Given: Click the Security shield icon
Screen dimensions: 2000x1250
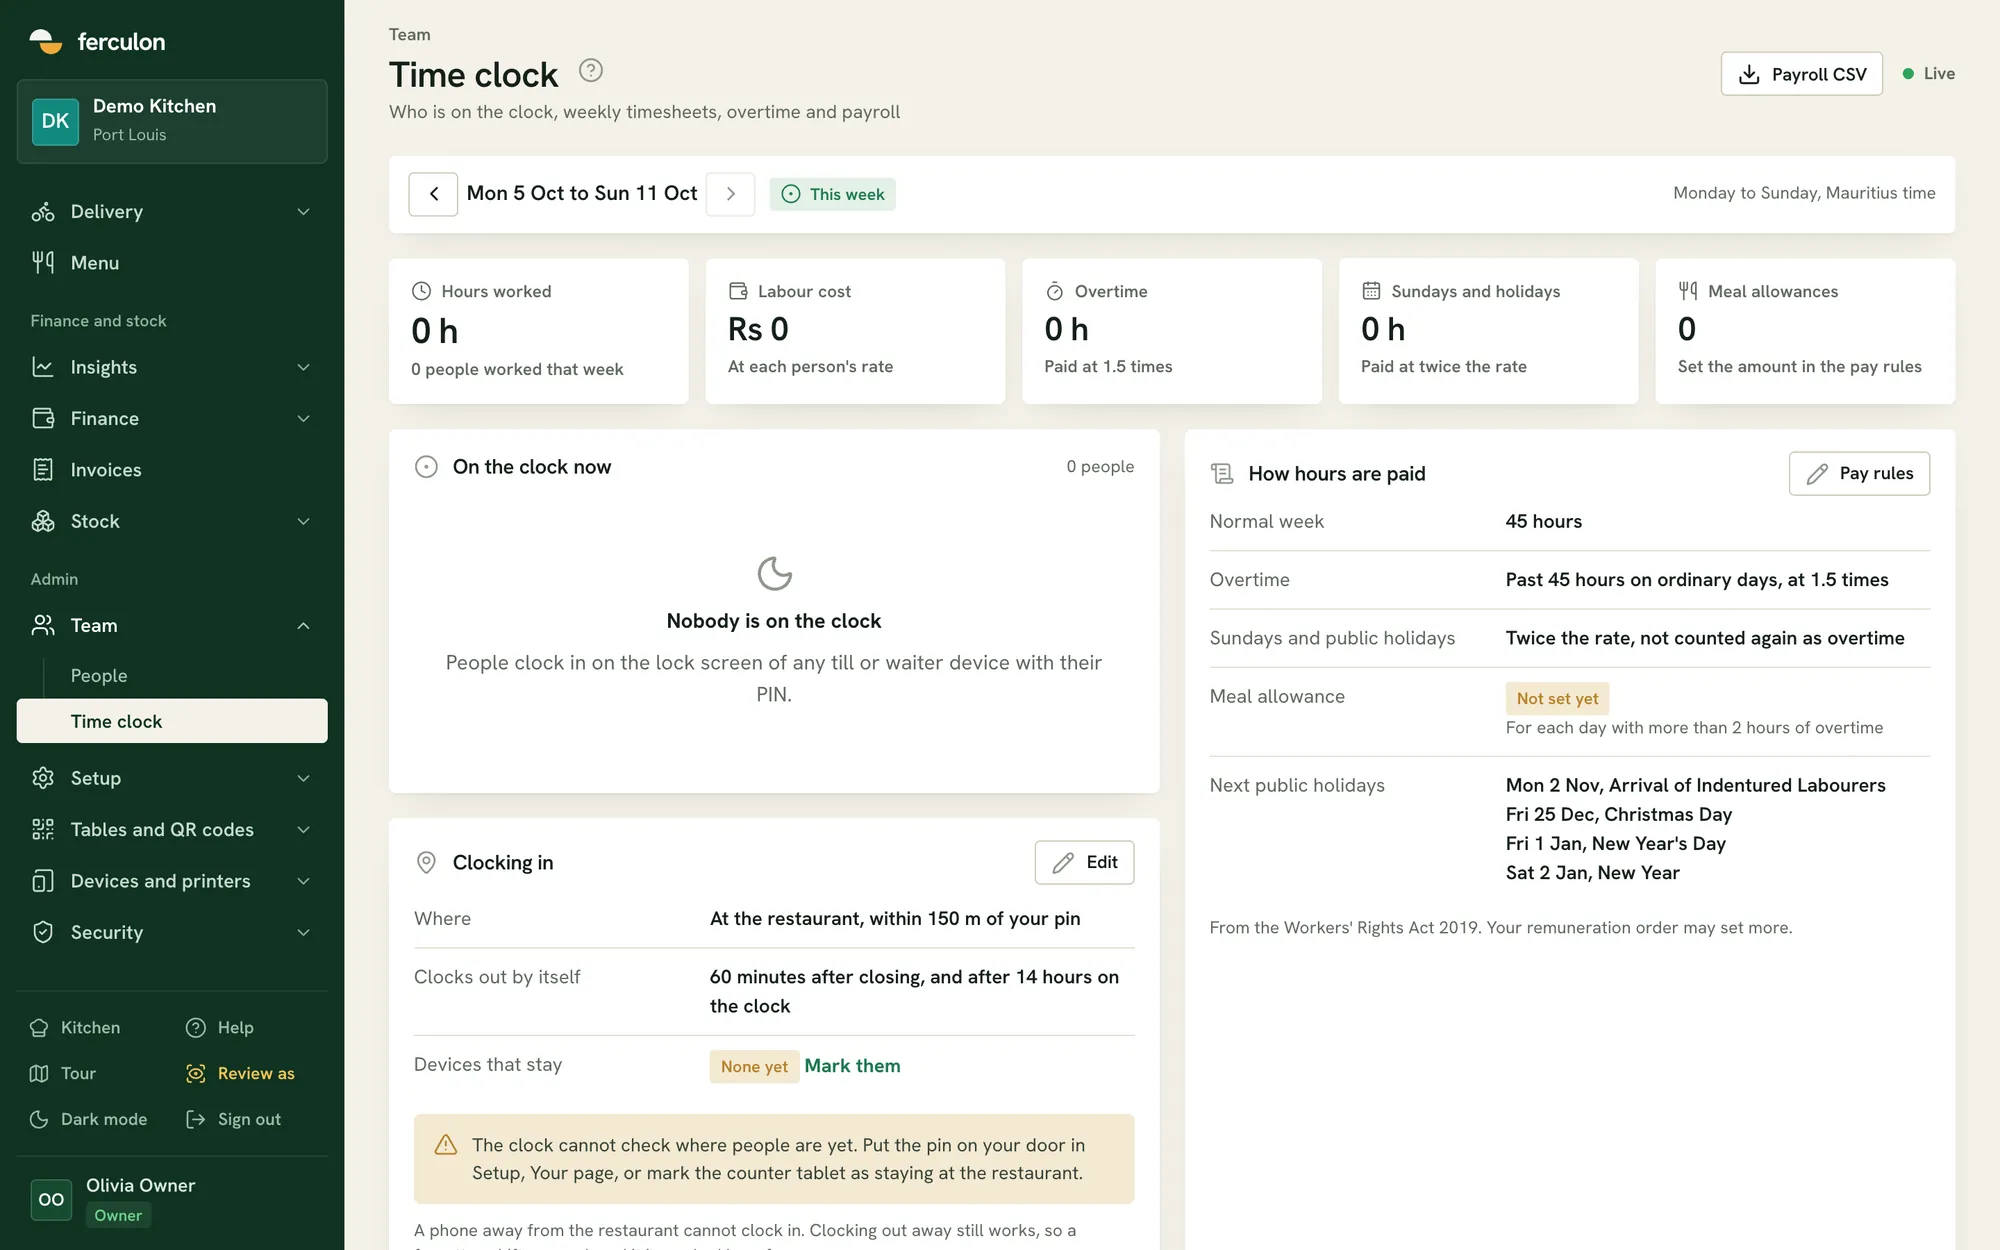Looking at the screenshot, I should [43, 932].
